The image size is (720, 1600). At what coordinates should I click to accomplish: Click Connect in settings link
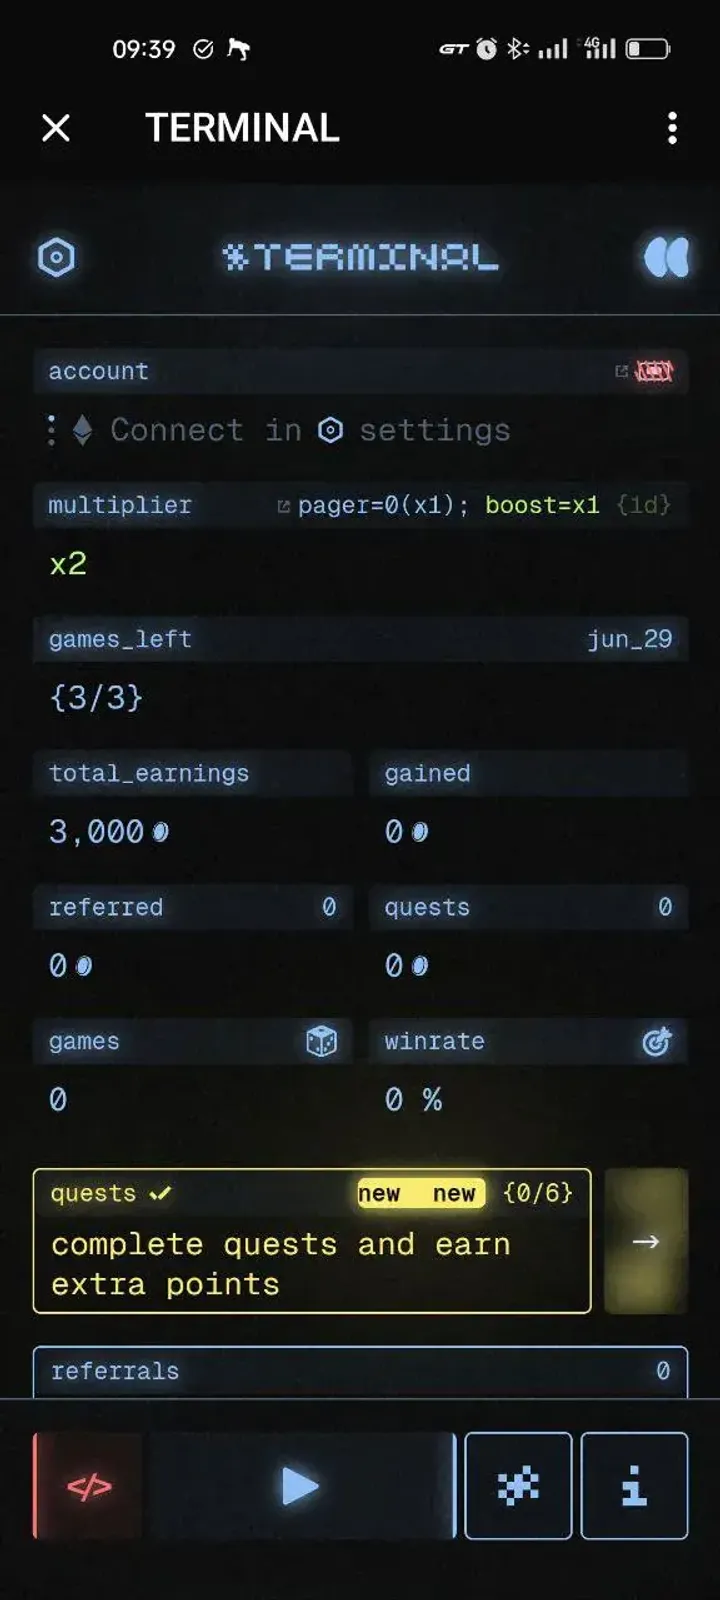(x=310, y=429)
